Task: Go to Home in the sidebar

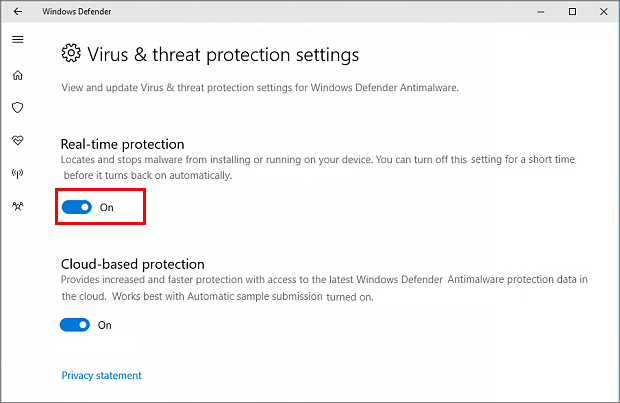Action: pyautogui.click(x=17, y=75)
